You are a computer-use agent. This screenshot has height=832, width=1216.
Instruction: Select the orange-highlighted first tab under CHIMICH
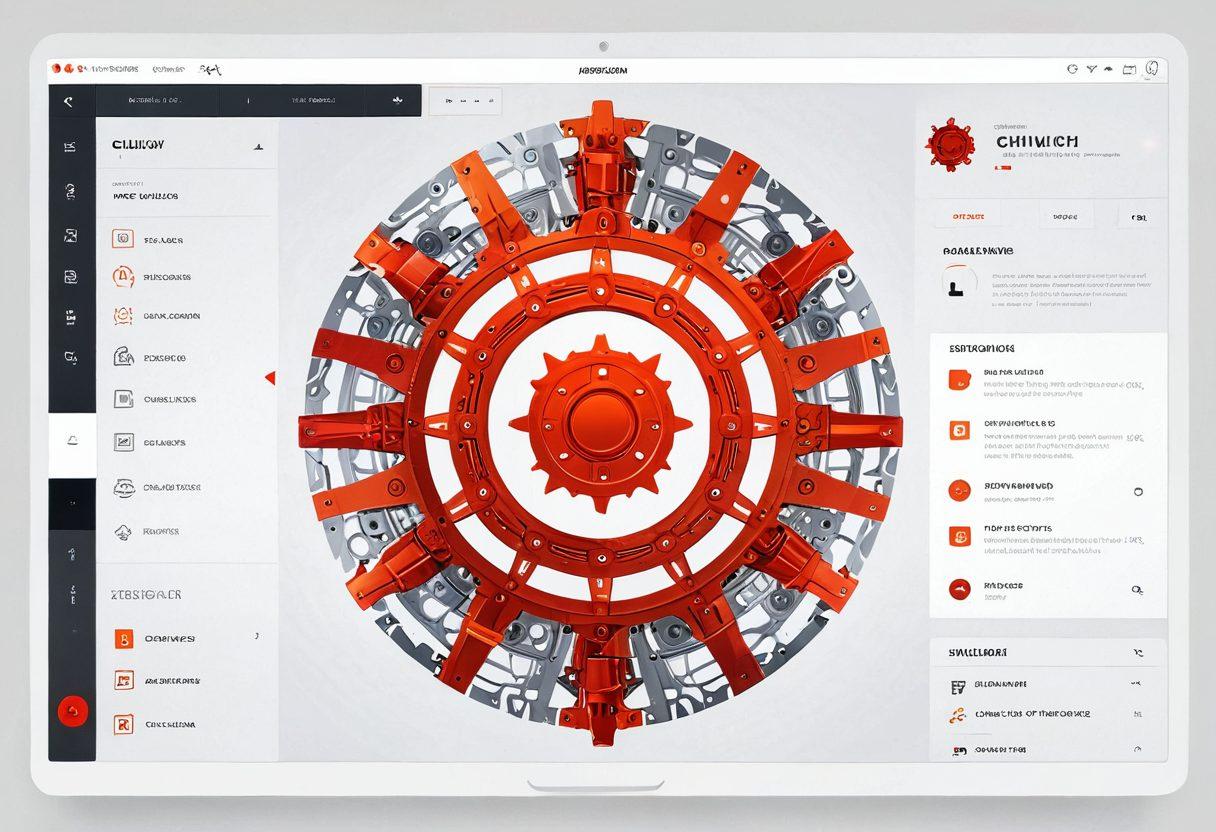tap(968, 215)
